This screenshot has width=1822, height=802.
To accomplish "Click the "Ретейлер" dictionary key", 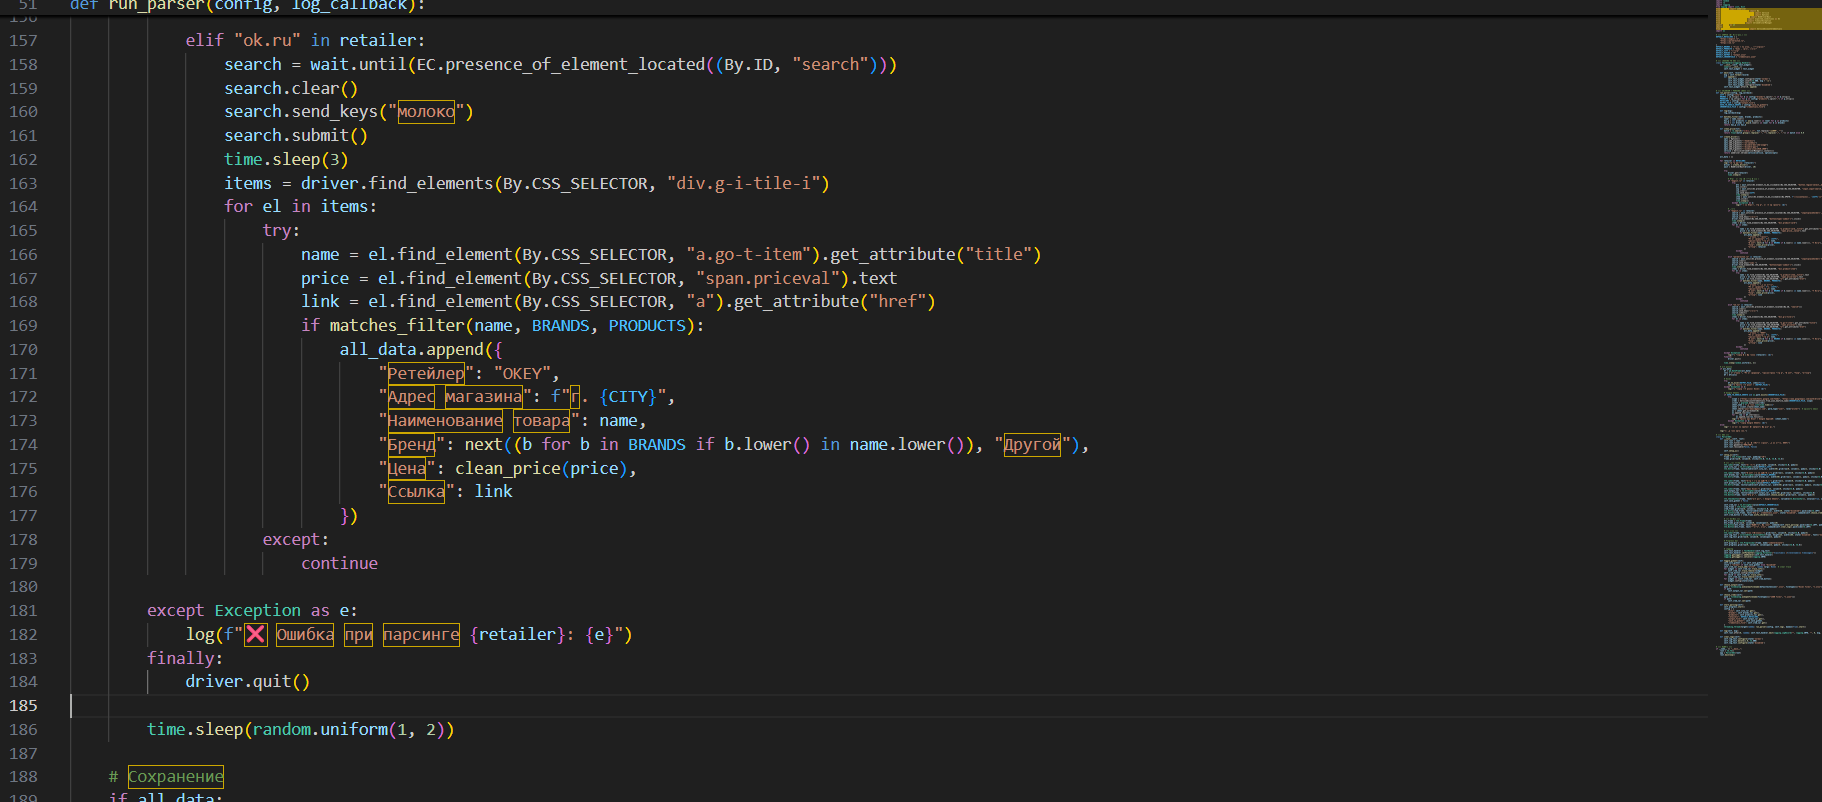I will click(x=426, y=373).
